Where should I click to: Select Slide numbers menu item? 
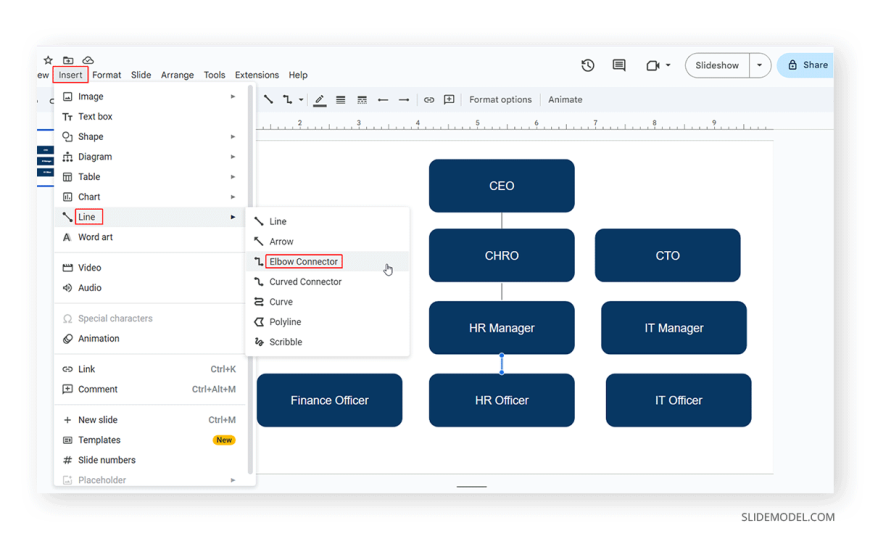[150, 460]
